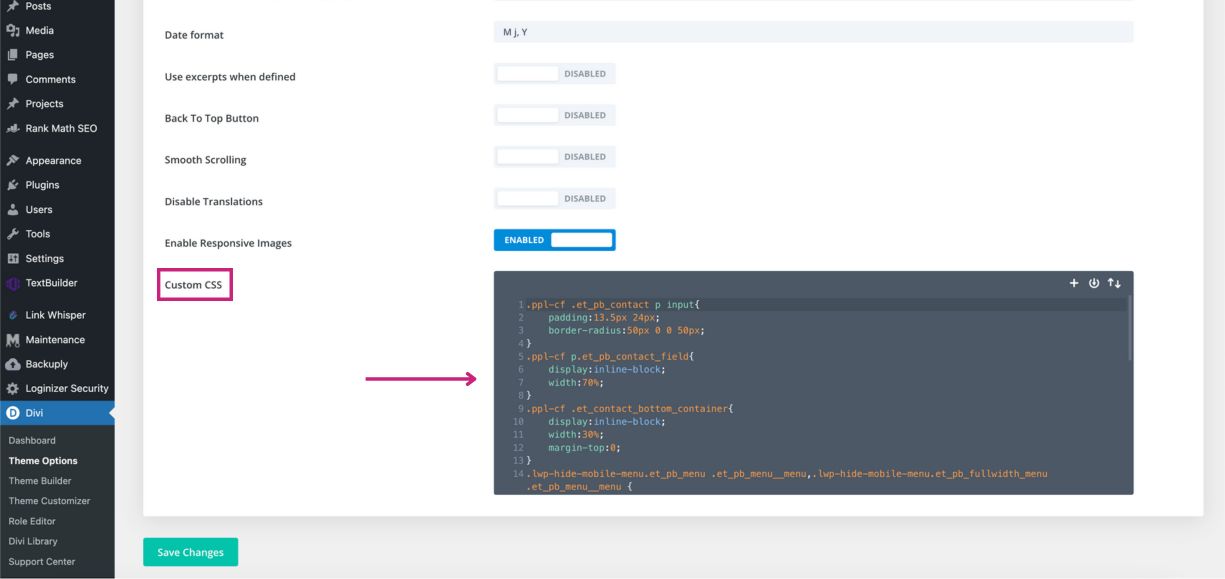Image resolution: width=1225 pixels, height=579 pixels.
Task: Click the Plugins plug icon
Action: pyautogui.click(x=12, y=185)
